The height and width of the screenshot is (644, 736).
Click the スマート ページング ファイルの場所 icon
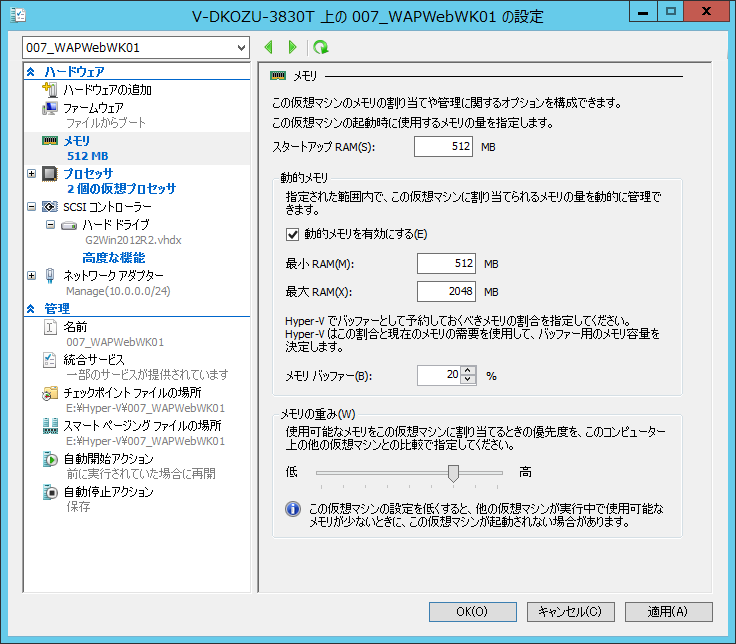tap(50, 426)
